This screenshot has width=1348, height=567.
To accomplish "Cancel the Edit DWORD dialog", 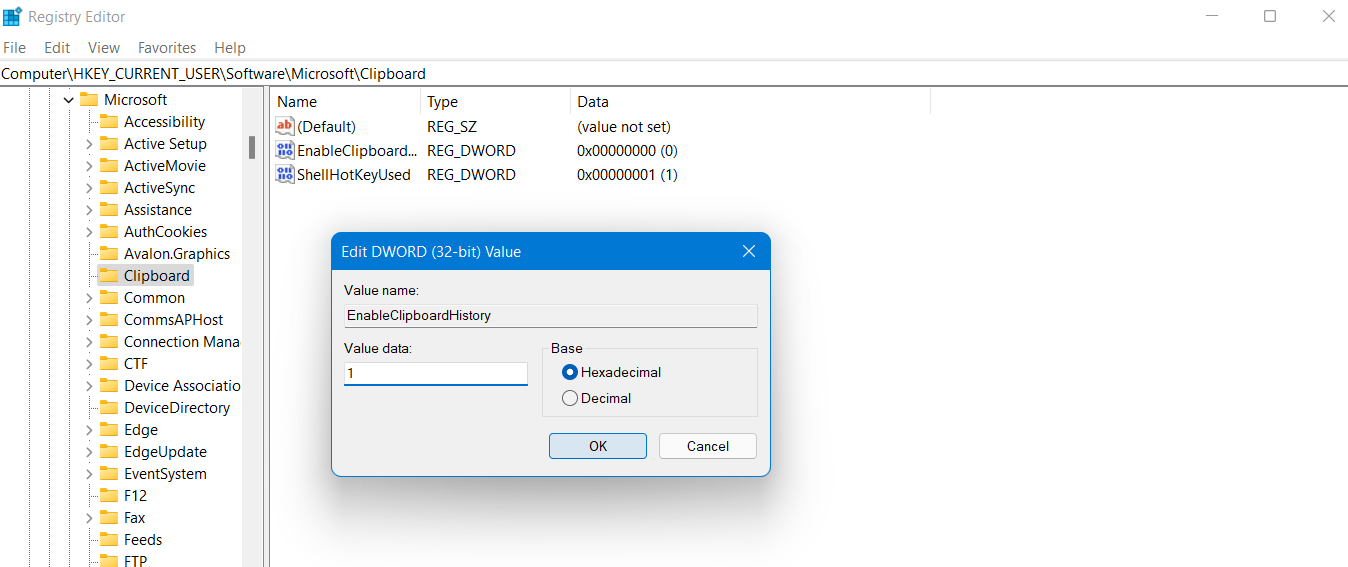I will click(707, 446).
